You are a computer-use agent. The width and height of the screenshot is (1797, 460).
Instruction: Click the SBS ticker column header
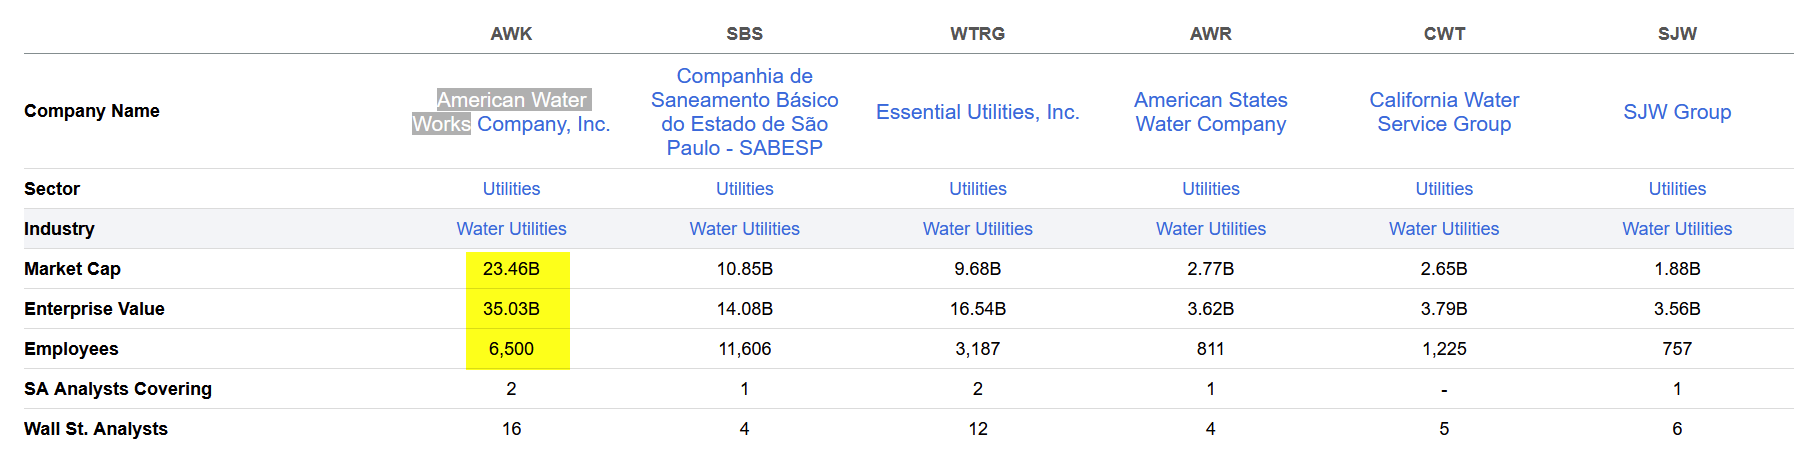(744, 34)
